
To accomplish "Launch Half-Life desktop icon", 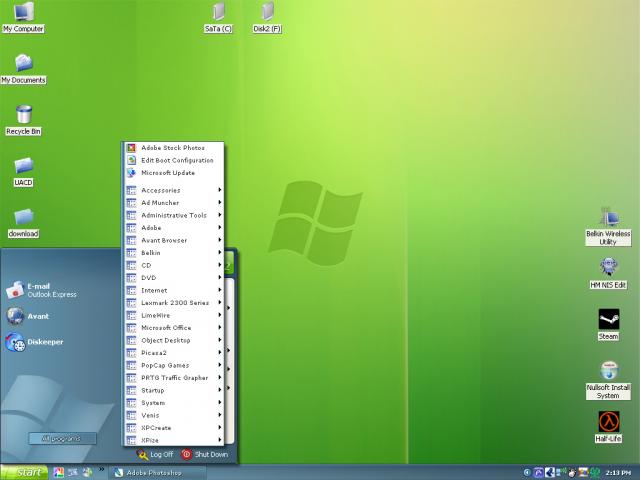I will click(x=608, y=427).
